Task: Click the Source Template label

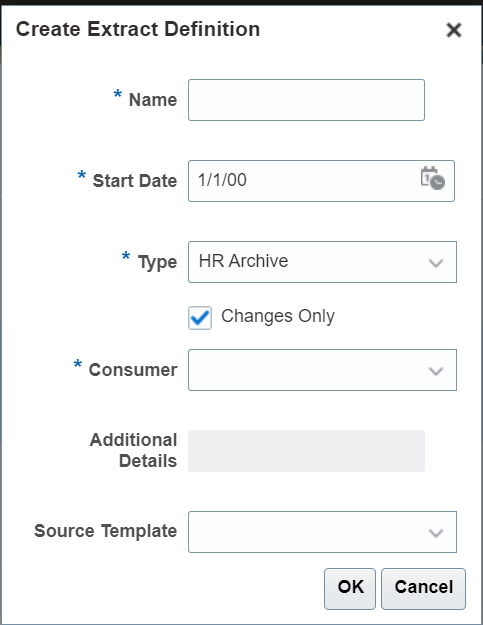Action: (x=106, y=531)
